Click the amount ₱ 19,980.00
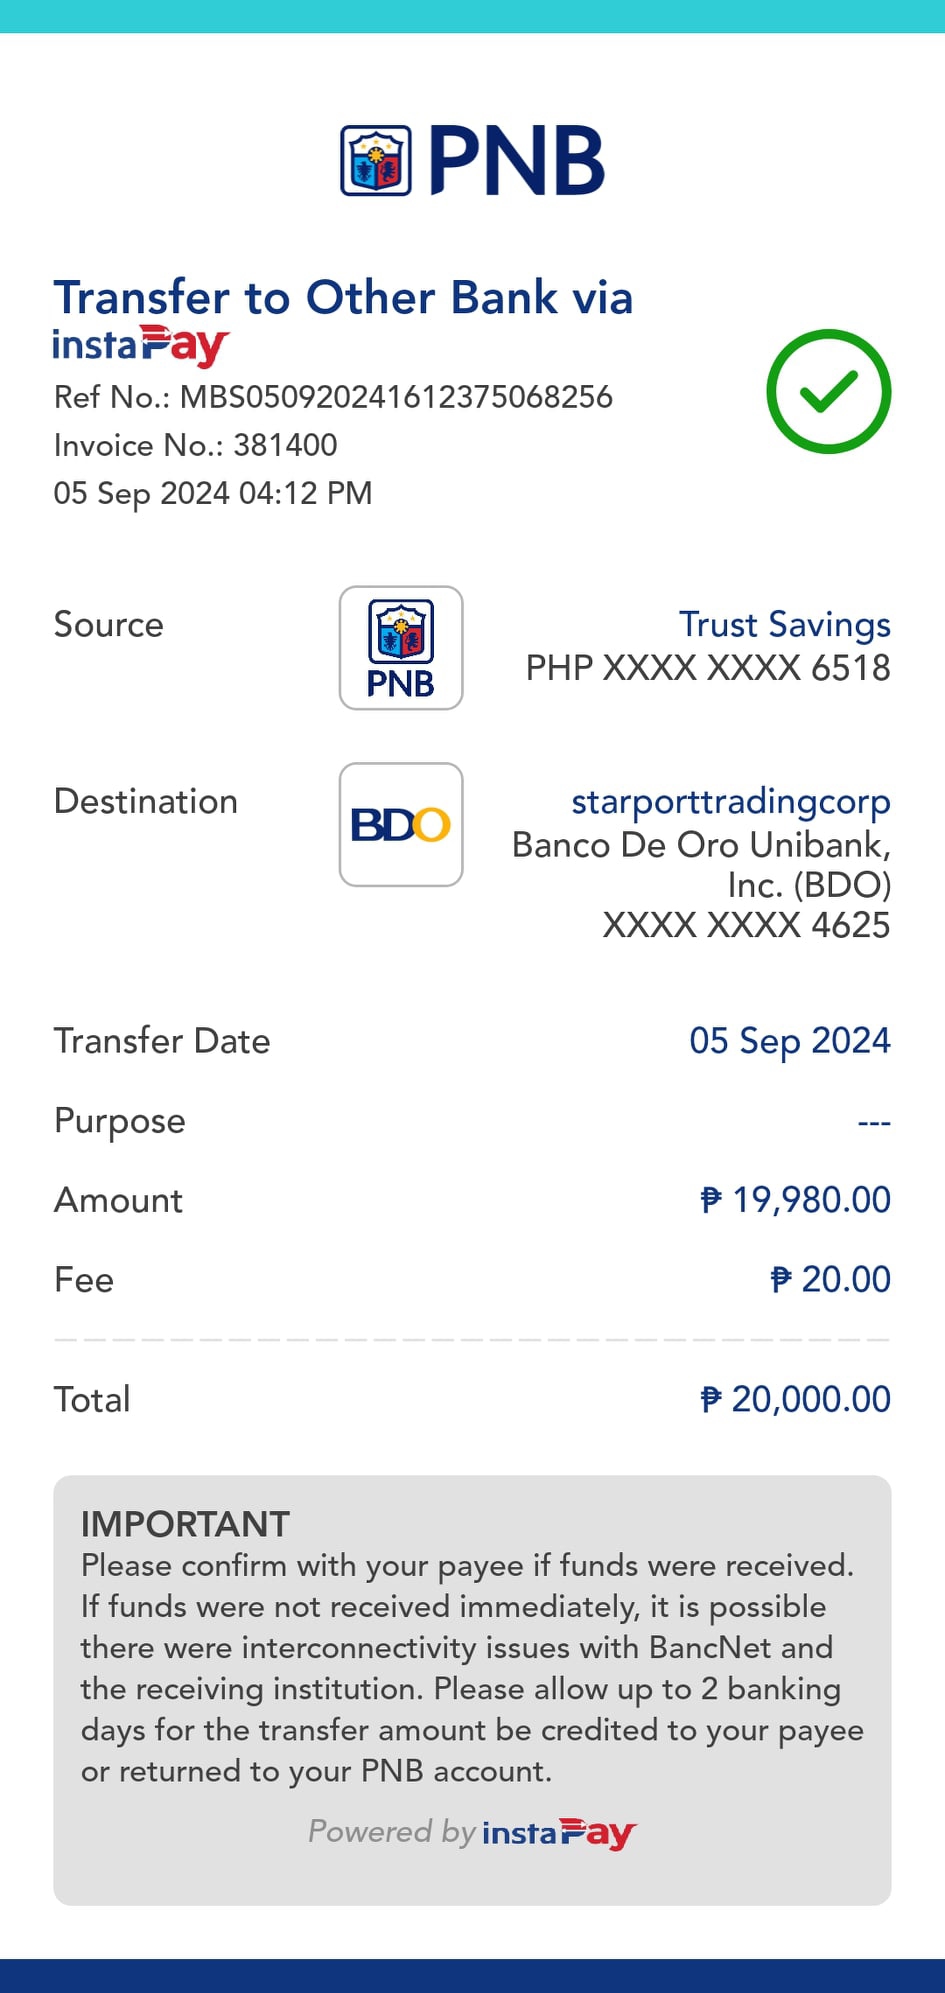The image size is (945, 1993). (x=795, y=1200)
